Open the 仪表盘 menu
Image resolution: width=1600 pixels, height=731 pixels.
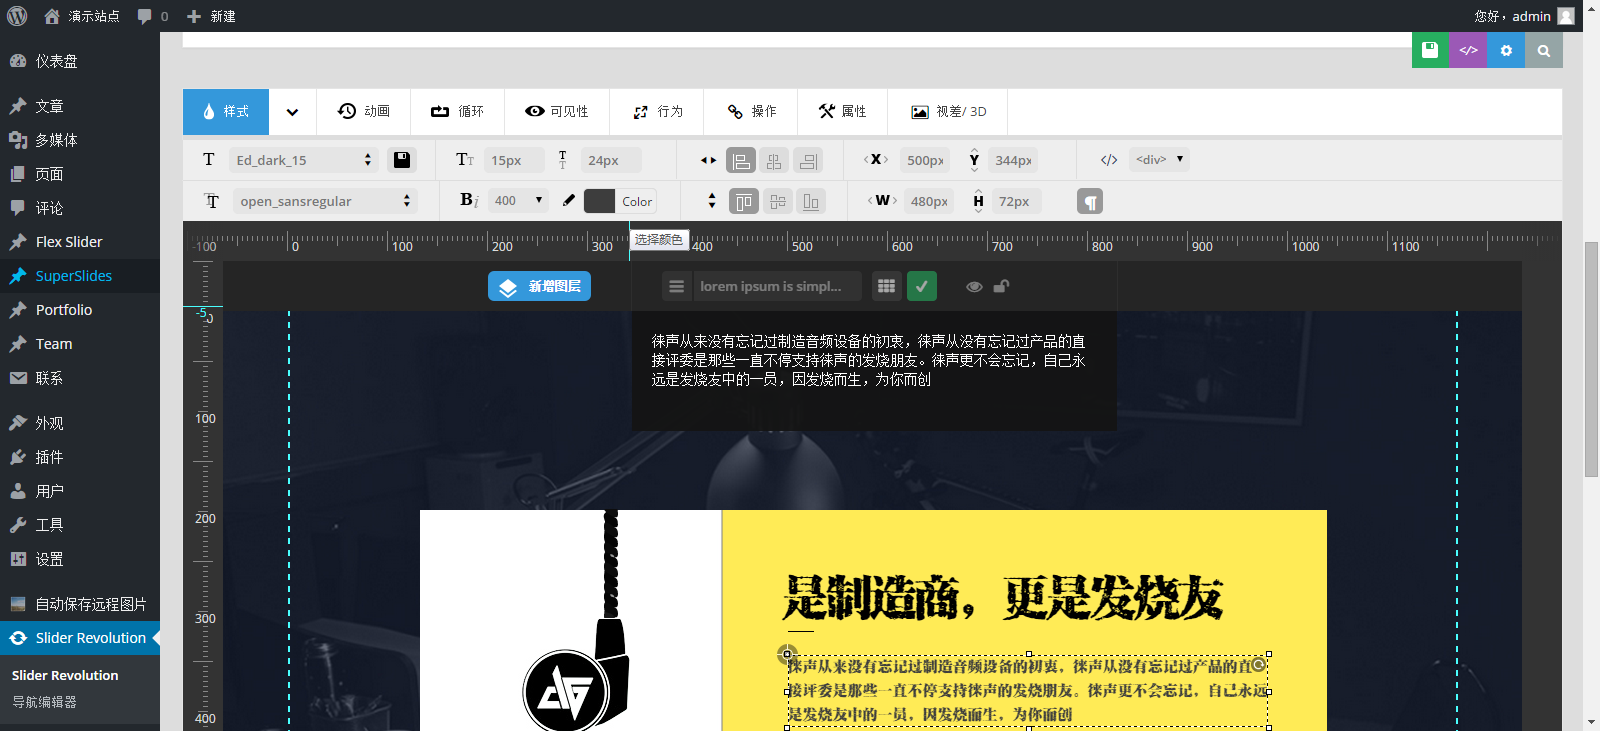click(x=80, y=61)
